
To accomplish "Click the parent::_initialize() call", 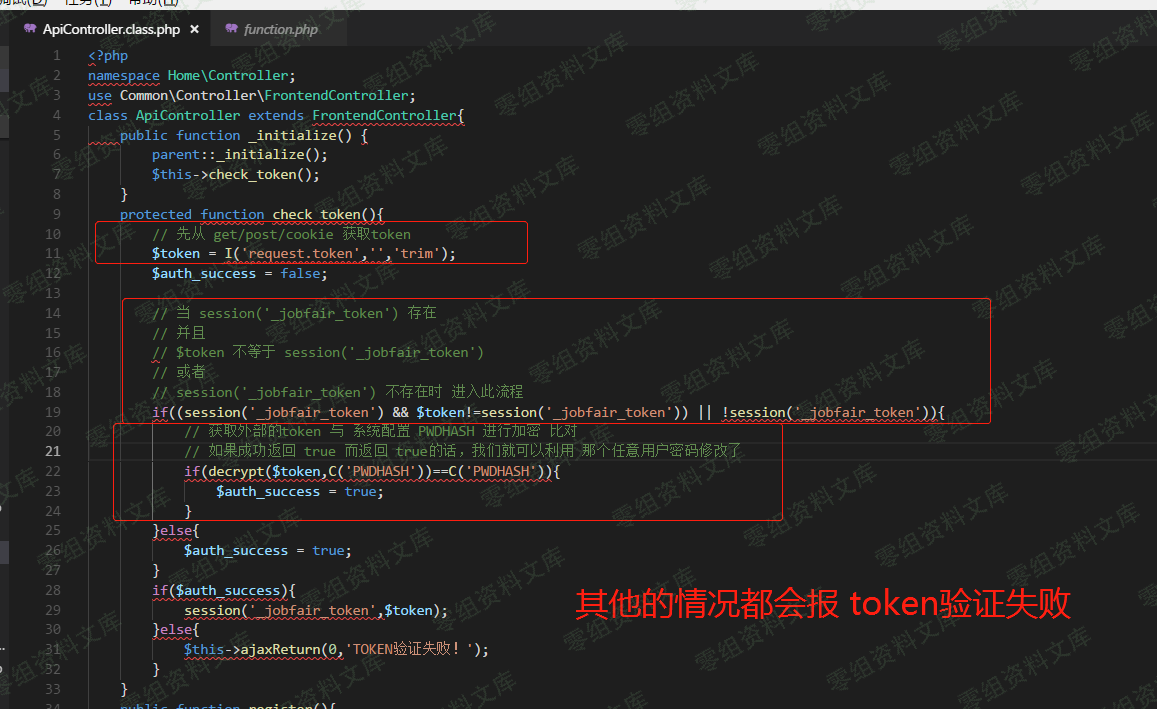I will click(x=240, y=155).
